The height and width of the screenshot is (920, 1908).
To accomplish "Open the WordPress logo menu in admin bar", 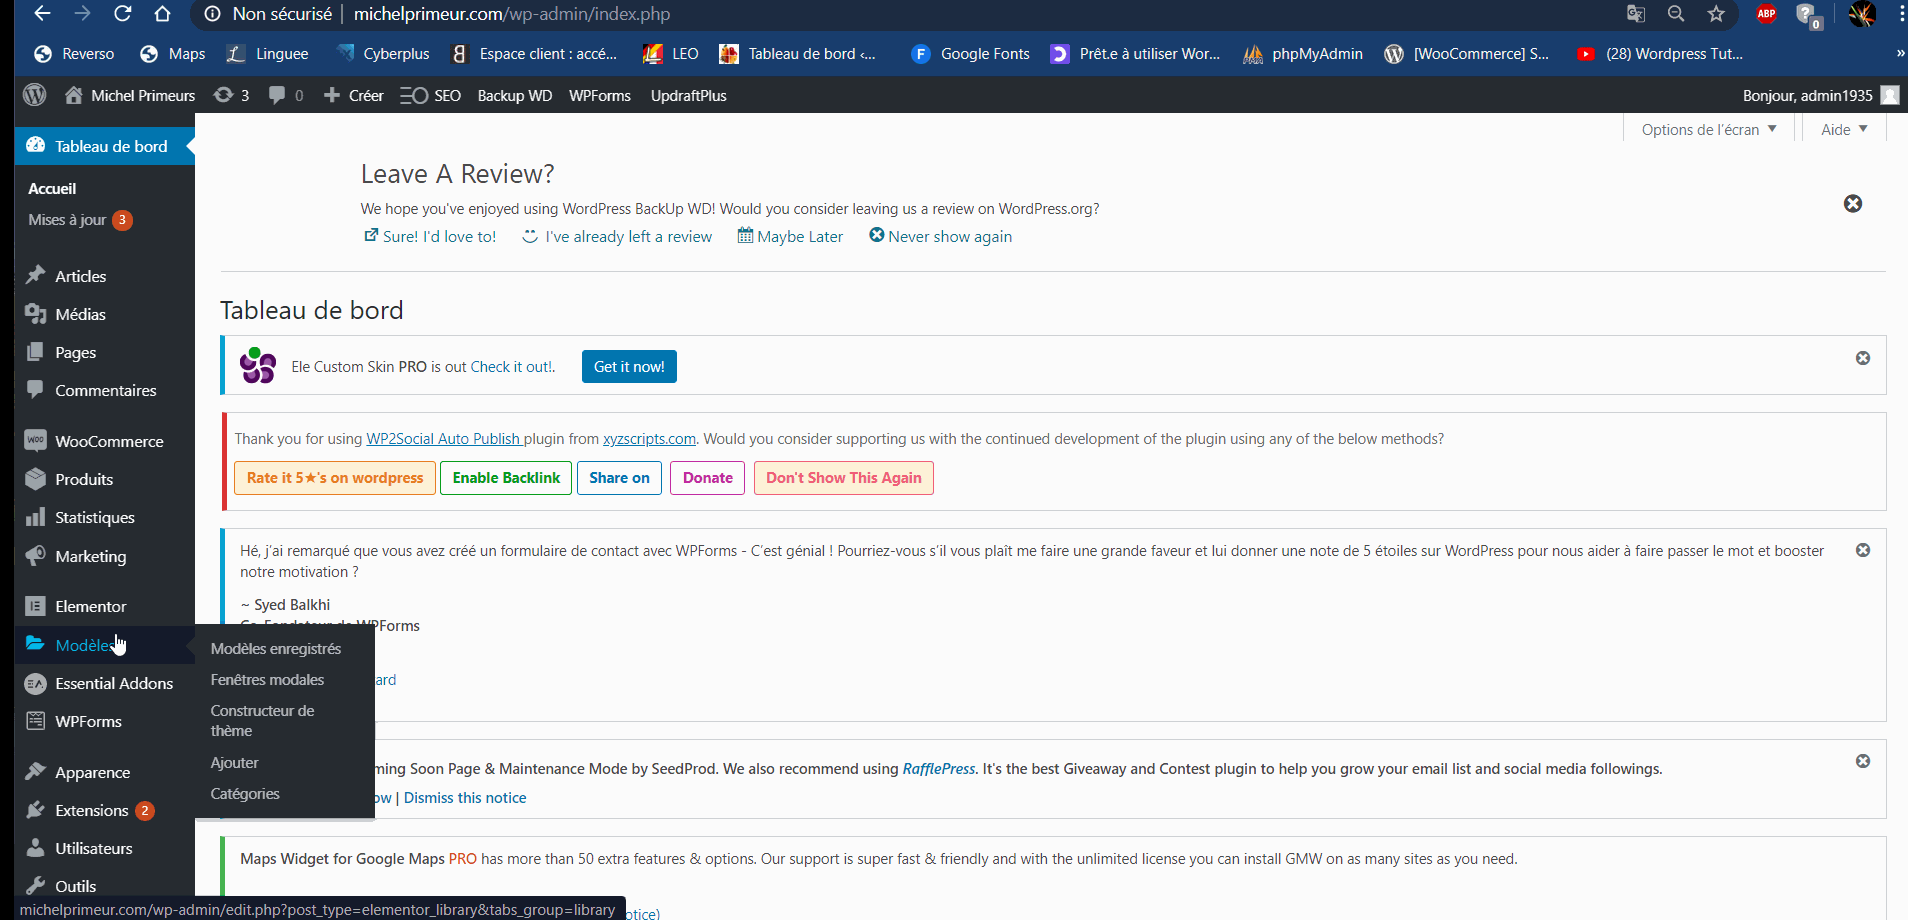I will pyautogui.click(x=35, y=95).
